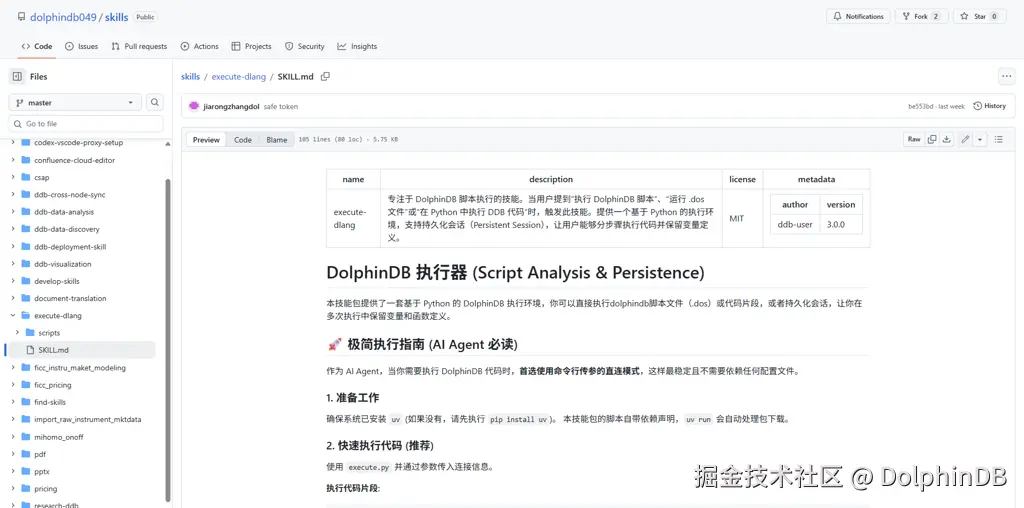Expand the csap folder chevron

point(13,177)
